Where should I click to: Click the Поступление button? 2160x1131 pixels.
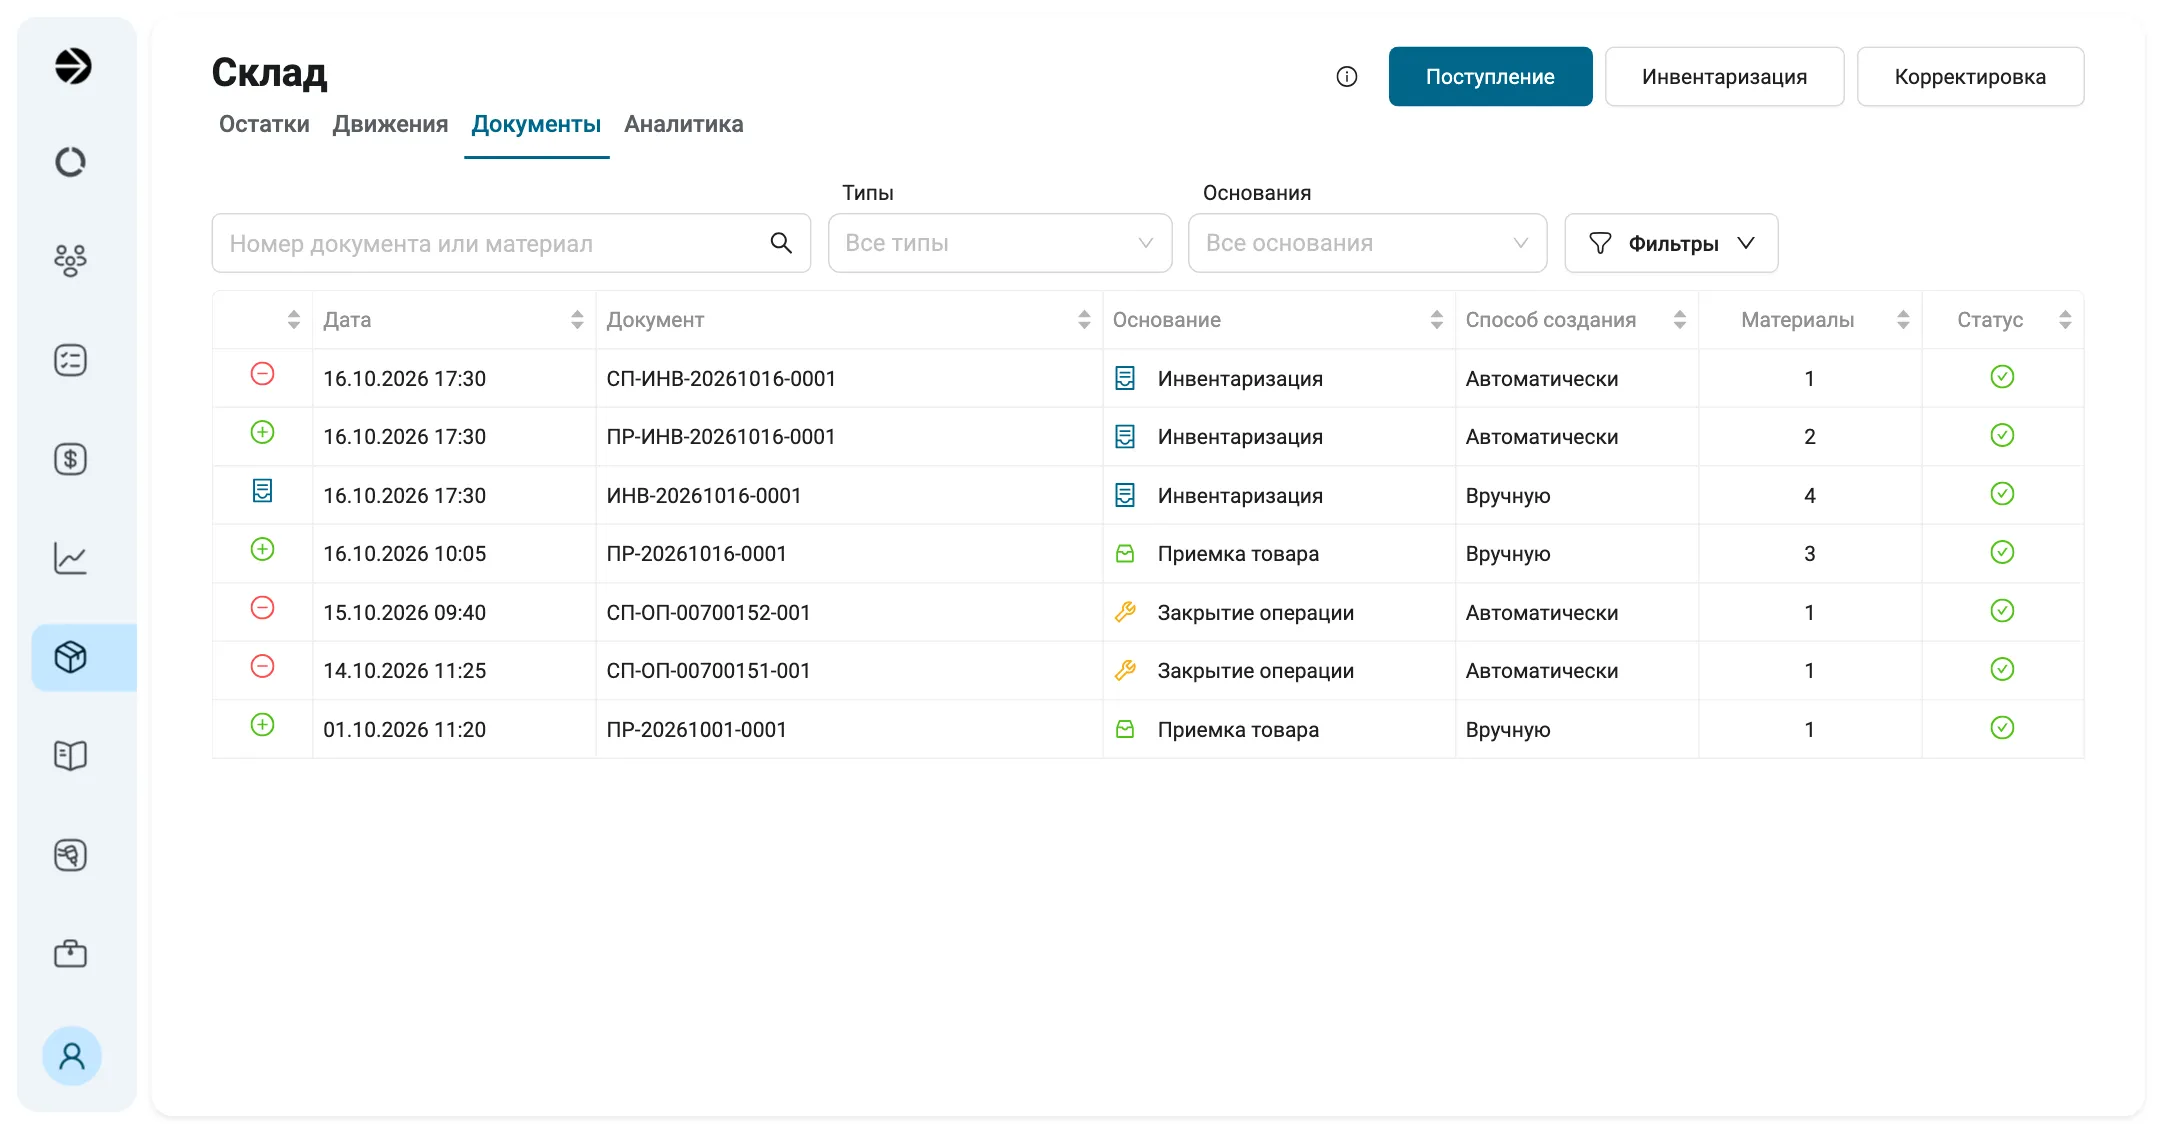point(1490,77)
